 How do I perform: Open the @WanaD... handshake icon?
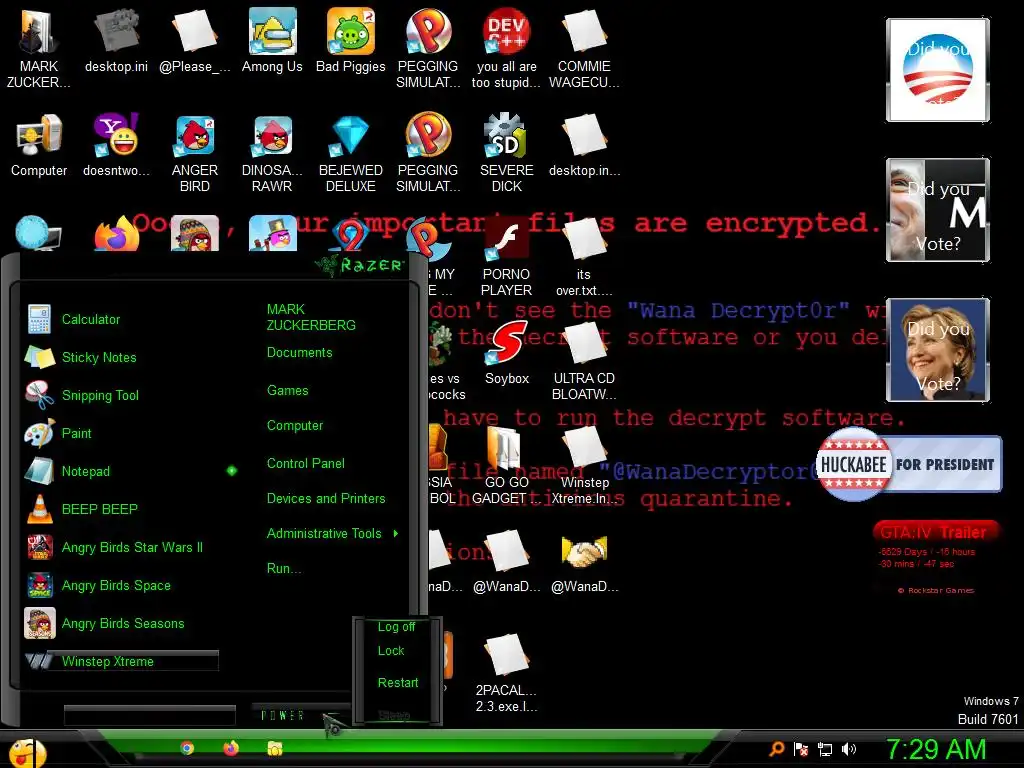[x=584, y=563]
